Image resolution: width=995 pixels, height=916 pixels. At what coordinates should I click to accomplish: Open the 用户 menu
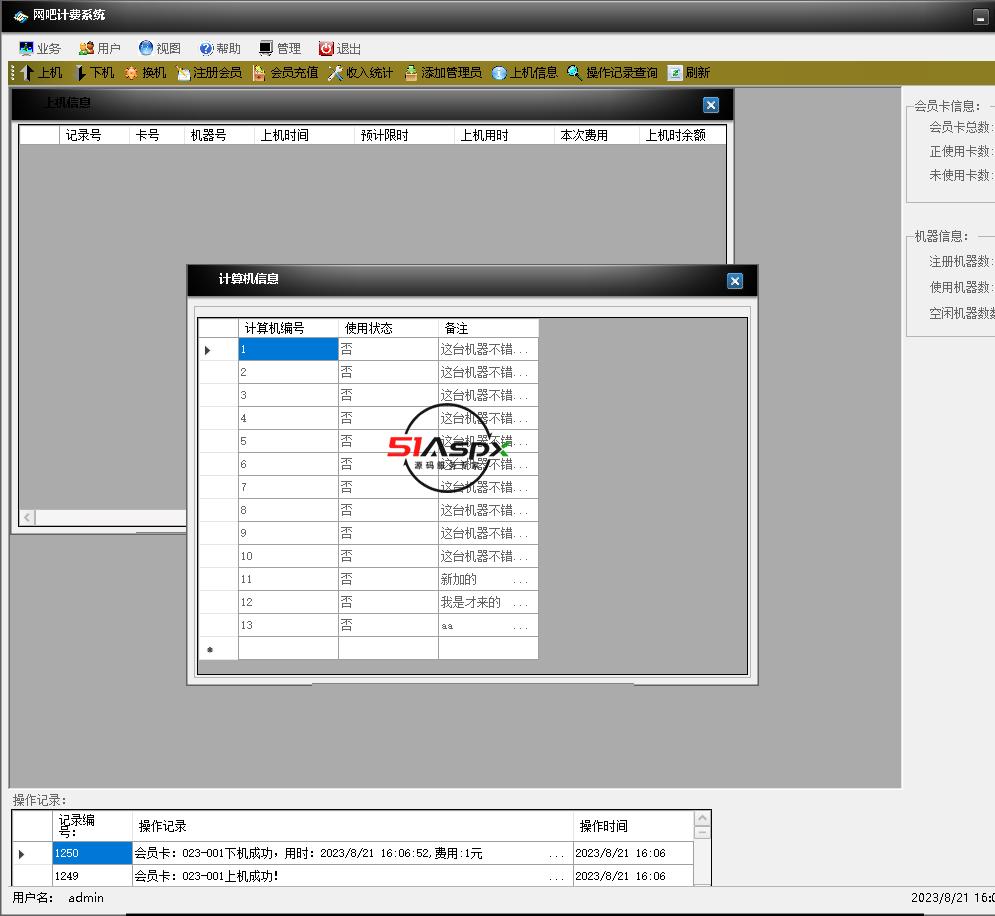pyautogui.click(x=99, y=48)
